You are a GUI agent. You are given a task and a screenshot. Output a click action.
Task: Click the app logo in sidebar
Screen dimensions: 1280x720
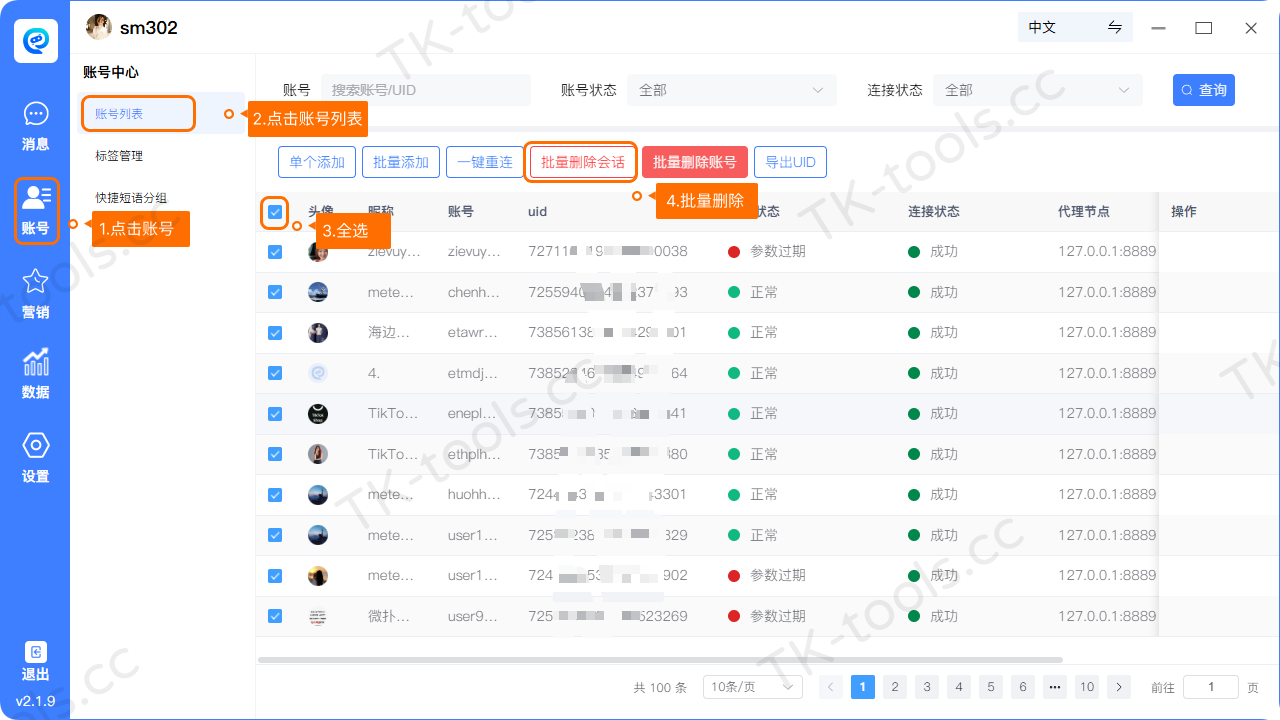pos(35,40)
